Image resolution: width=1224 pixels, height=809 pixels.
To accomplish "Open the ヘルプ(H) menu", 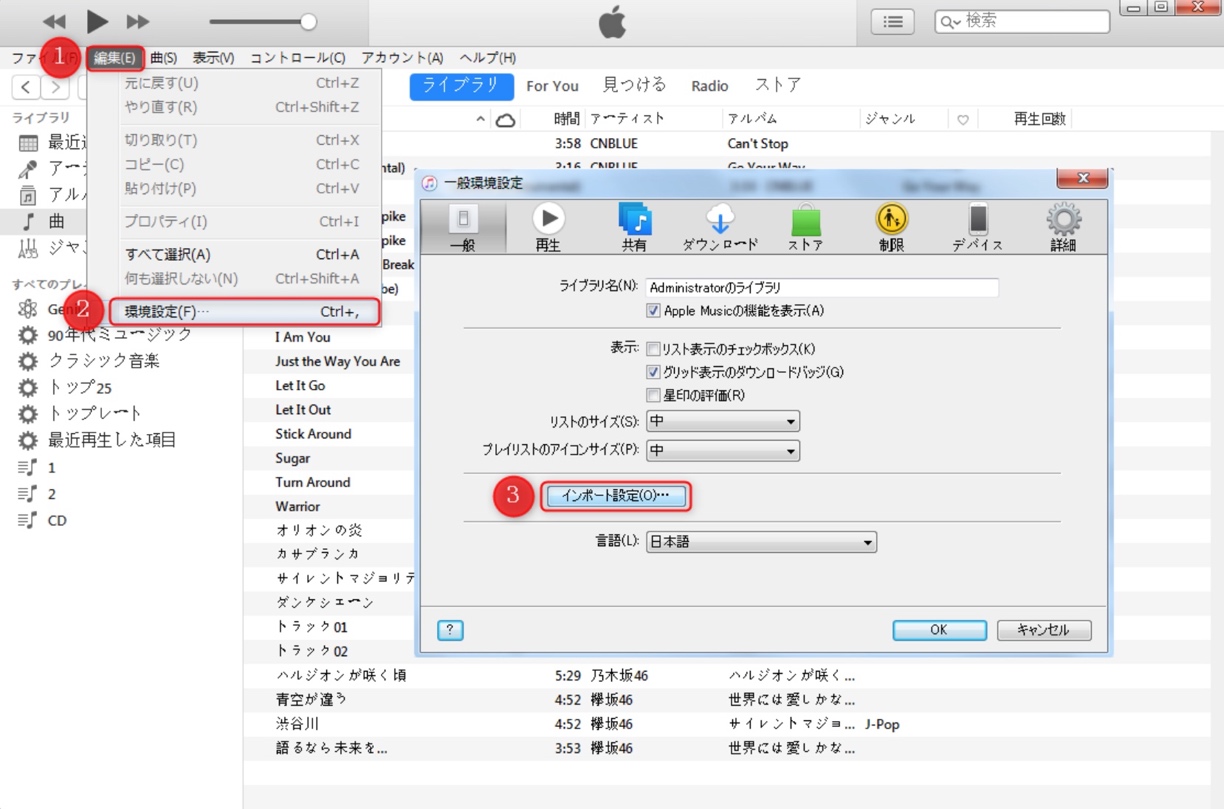I will pos(488,58).
